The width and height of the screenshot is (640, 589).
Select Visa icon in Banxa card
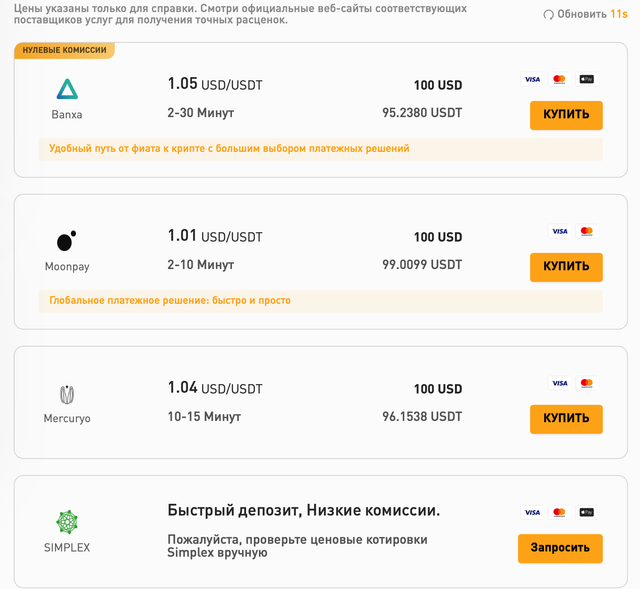coord(532,79)
